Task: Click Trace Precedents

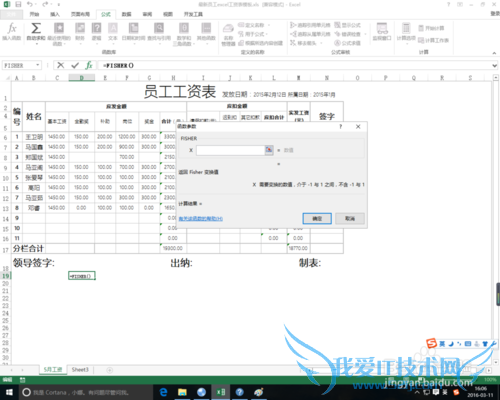Action: 310,25
